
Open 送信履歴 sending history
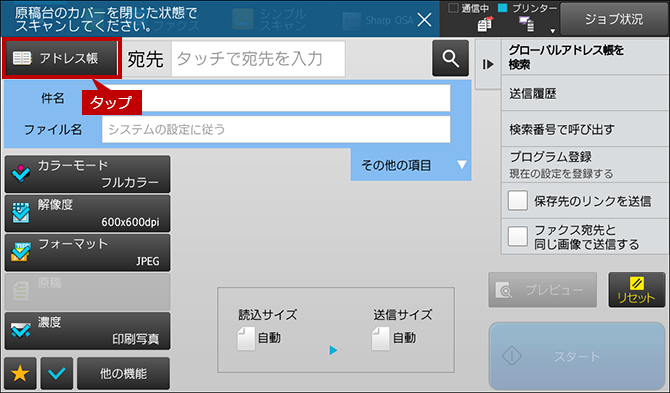[585, 93]
